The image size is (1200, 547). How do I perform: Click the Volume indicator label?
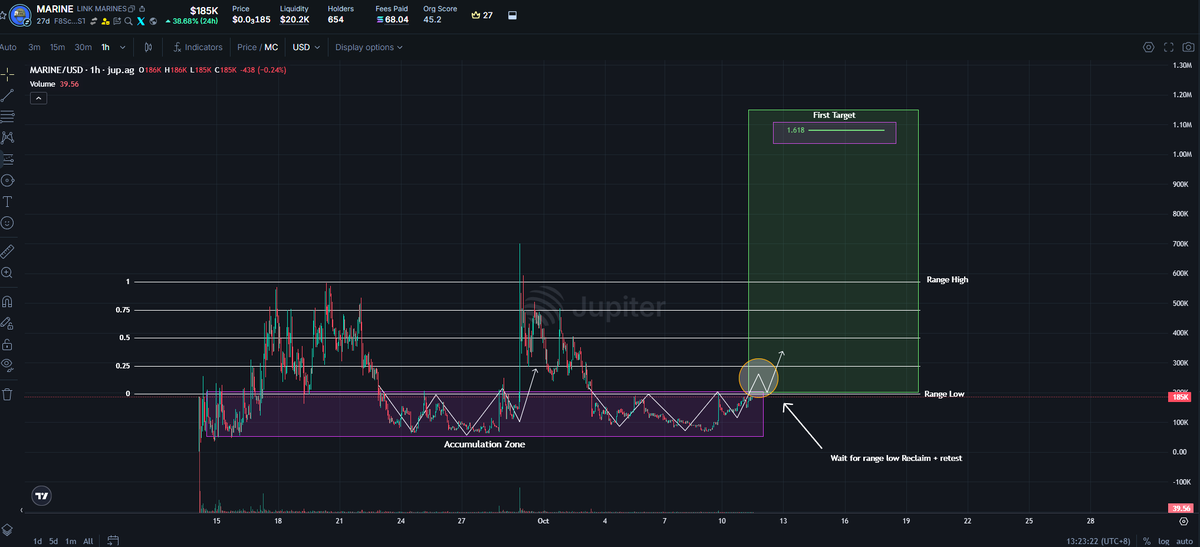(42, 85)
